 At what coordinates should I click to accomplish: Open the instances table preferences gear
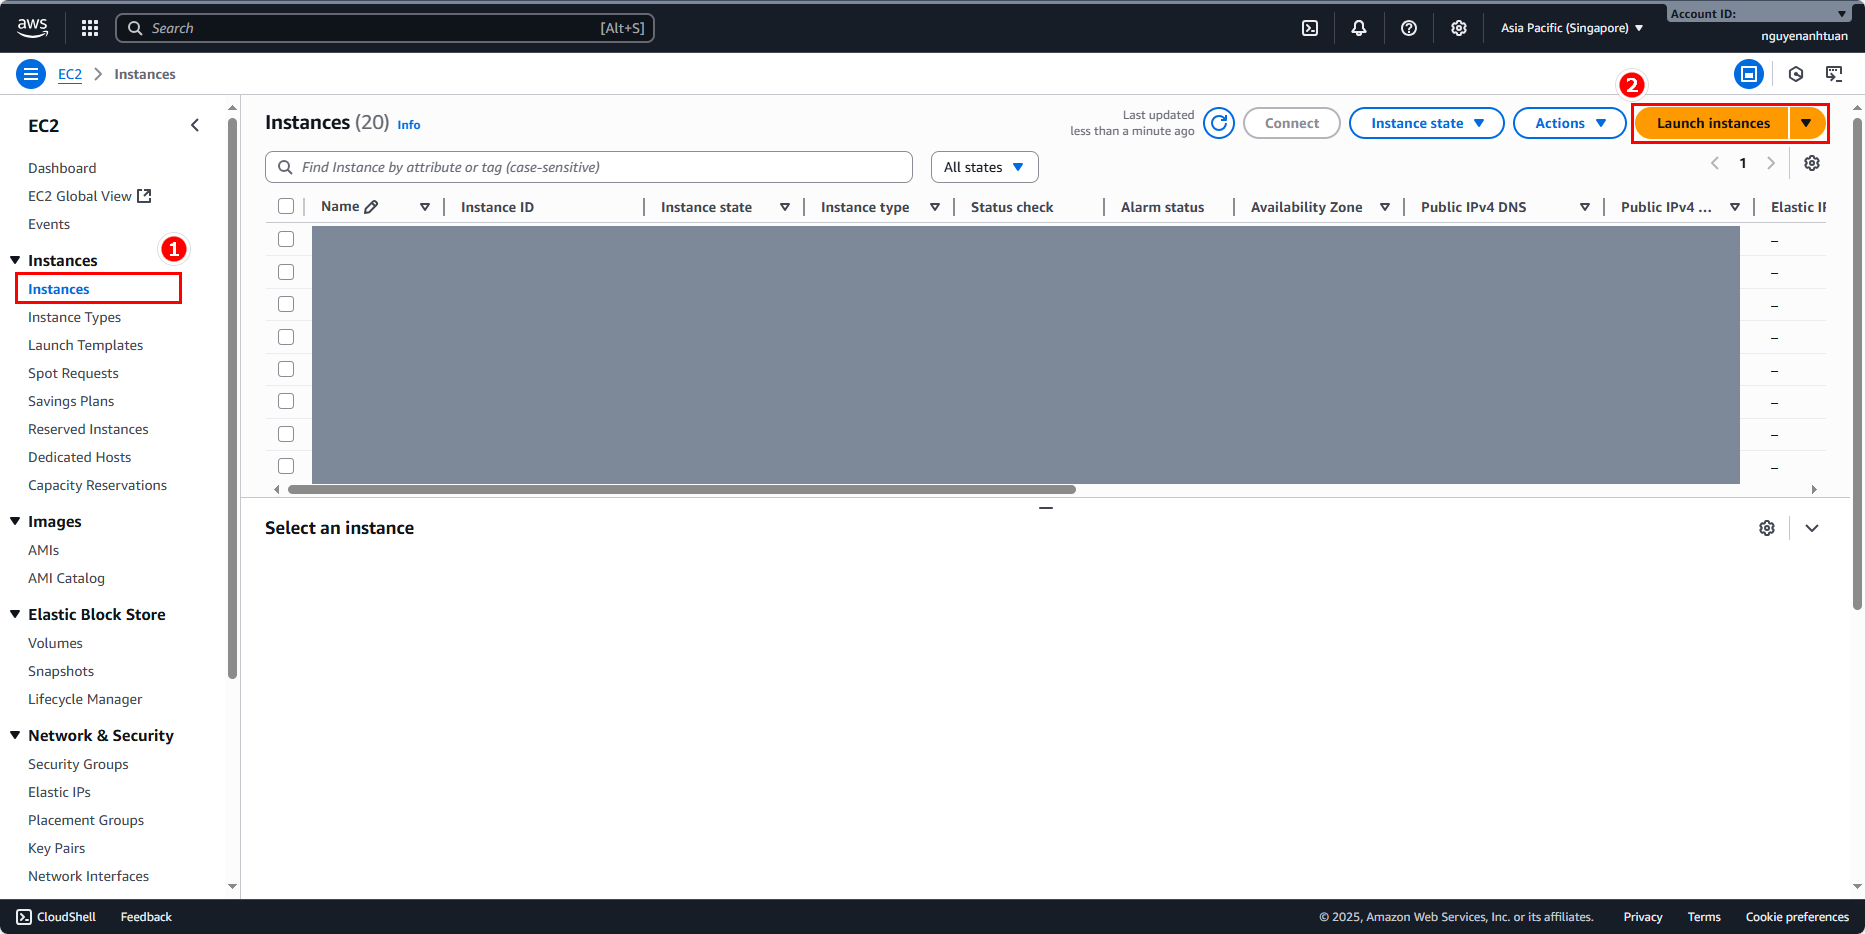[x=1811, y=163]
